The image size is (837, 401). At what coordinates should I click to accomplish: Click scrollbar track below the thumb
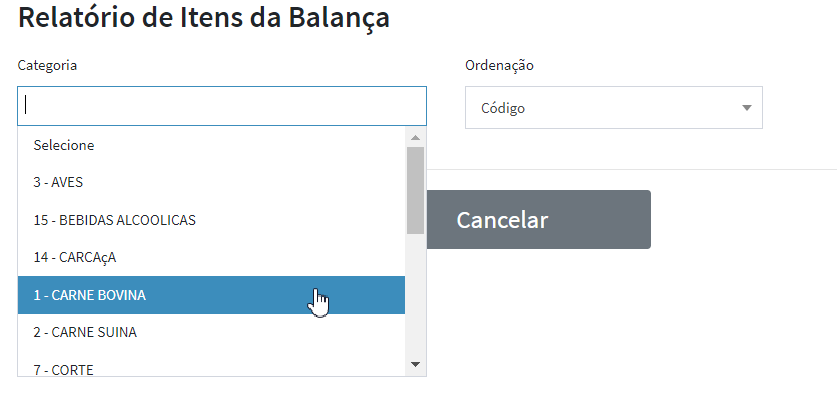(415, 300)
